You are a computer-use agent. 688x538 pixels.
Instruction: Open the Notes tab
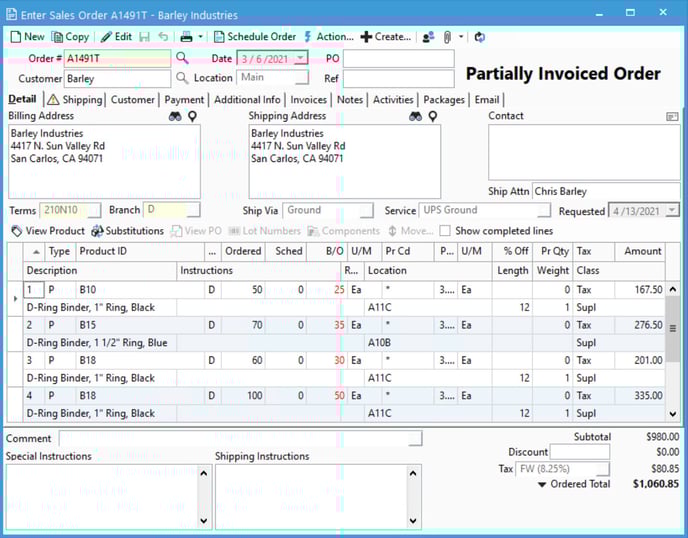pos(350,100)
